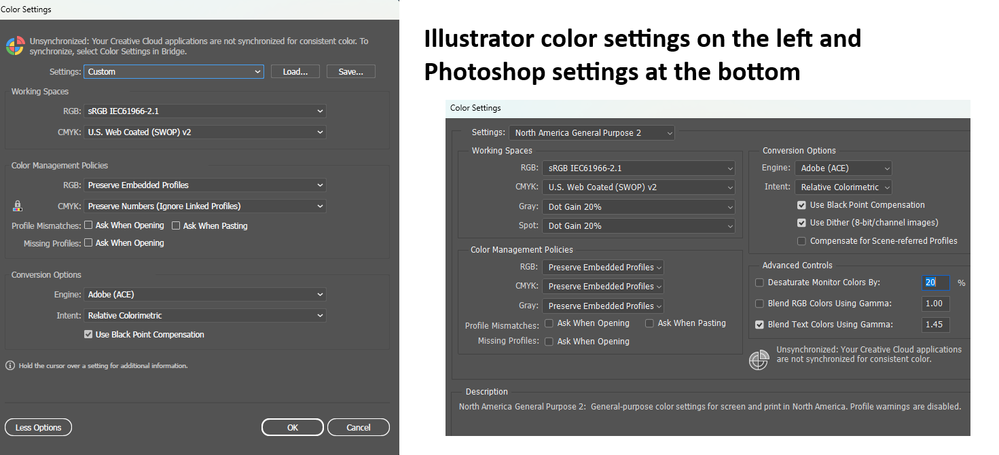Open Illustrator RGB working space dropdown

(x=205, y=111)
